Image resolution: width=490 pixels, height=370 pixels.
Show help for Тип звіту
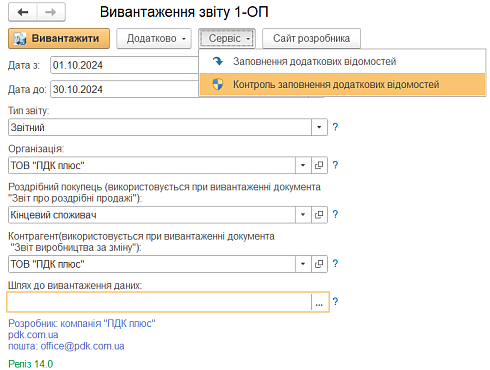[335, 127]
